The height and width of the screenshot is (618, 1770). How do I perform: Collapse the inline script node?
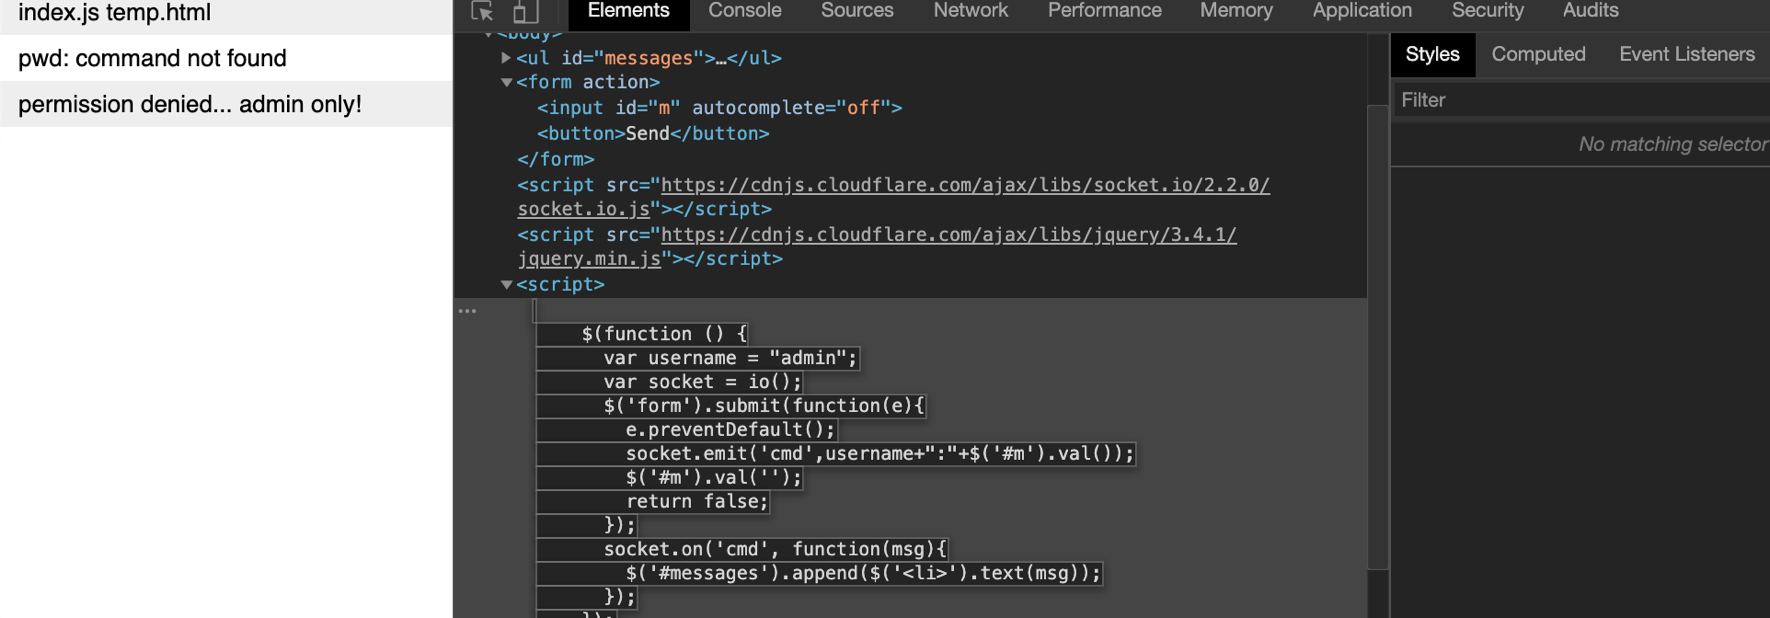coord(506,285)
